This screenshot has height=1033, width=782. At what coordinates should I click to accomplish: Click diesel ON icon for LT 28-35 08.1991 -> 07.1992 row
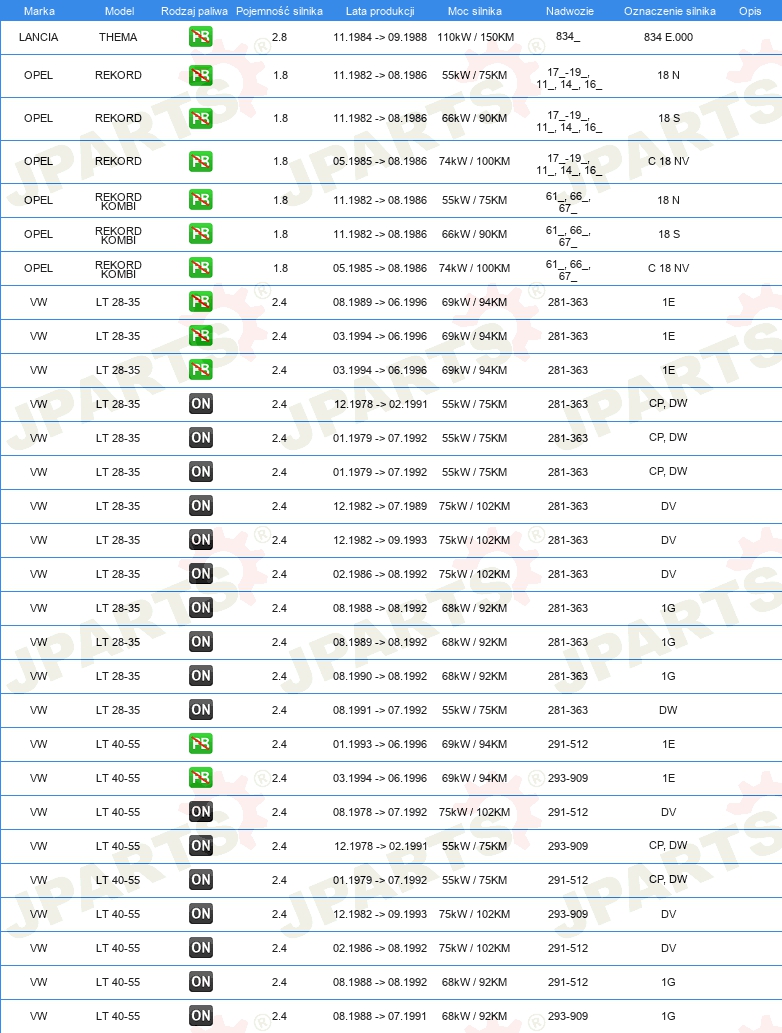click(x=201, y=710)
